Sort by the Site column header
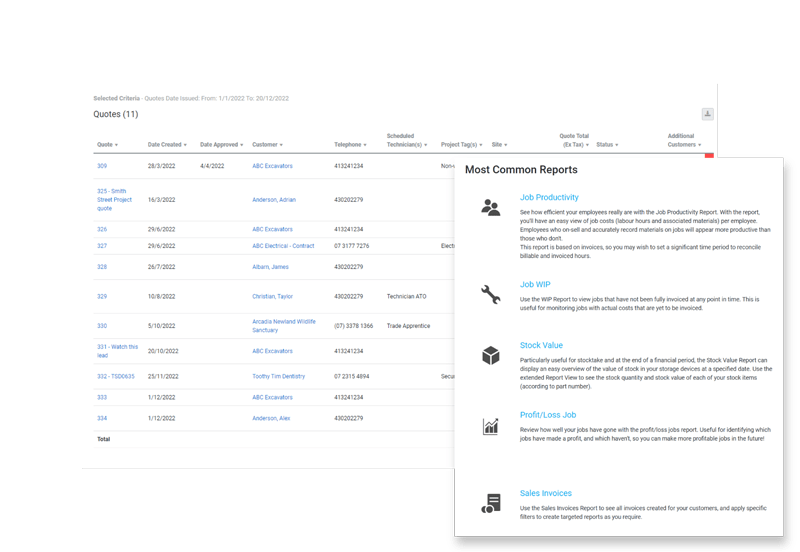 [499, 145]
